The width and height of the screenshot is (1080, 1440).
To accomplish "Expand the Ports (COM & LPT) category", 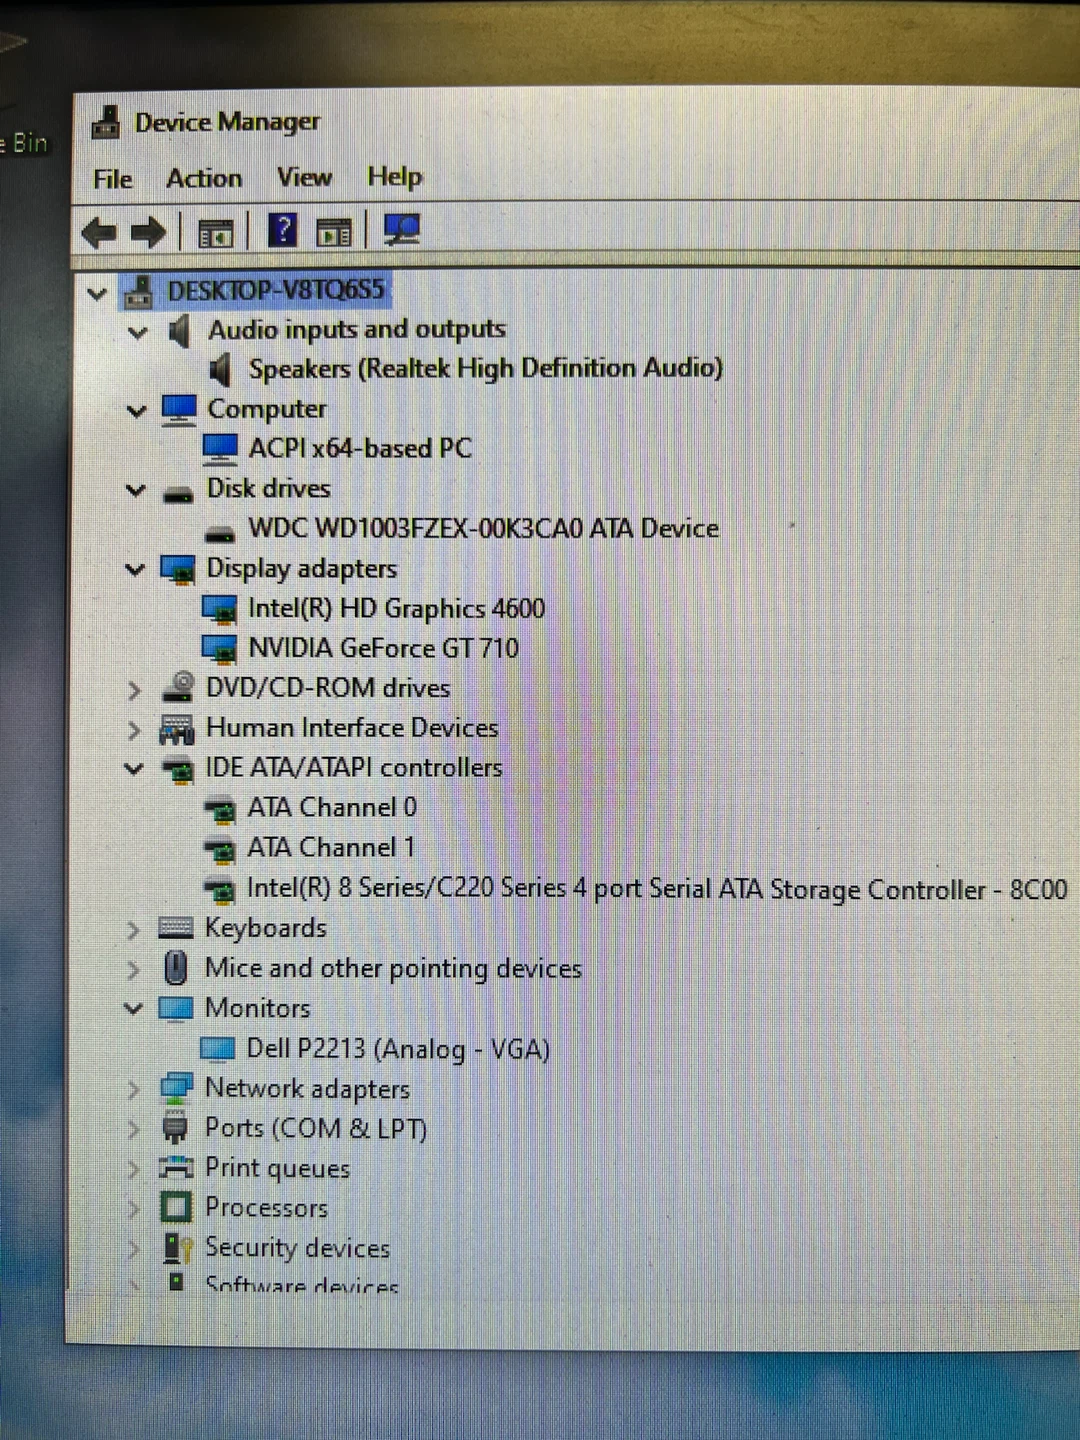I will pos(133,1129).
